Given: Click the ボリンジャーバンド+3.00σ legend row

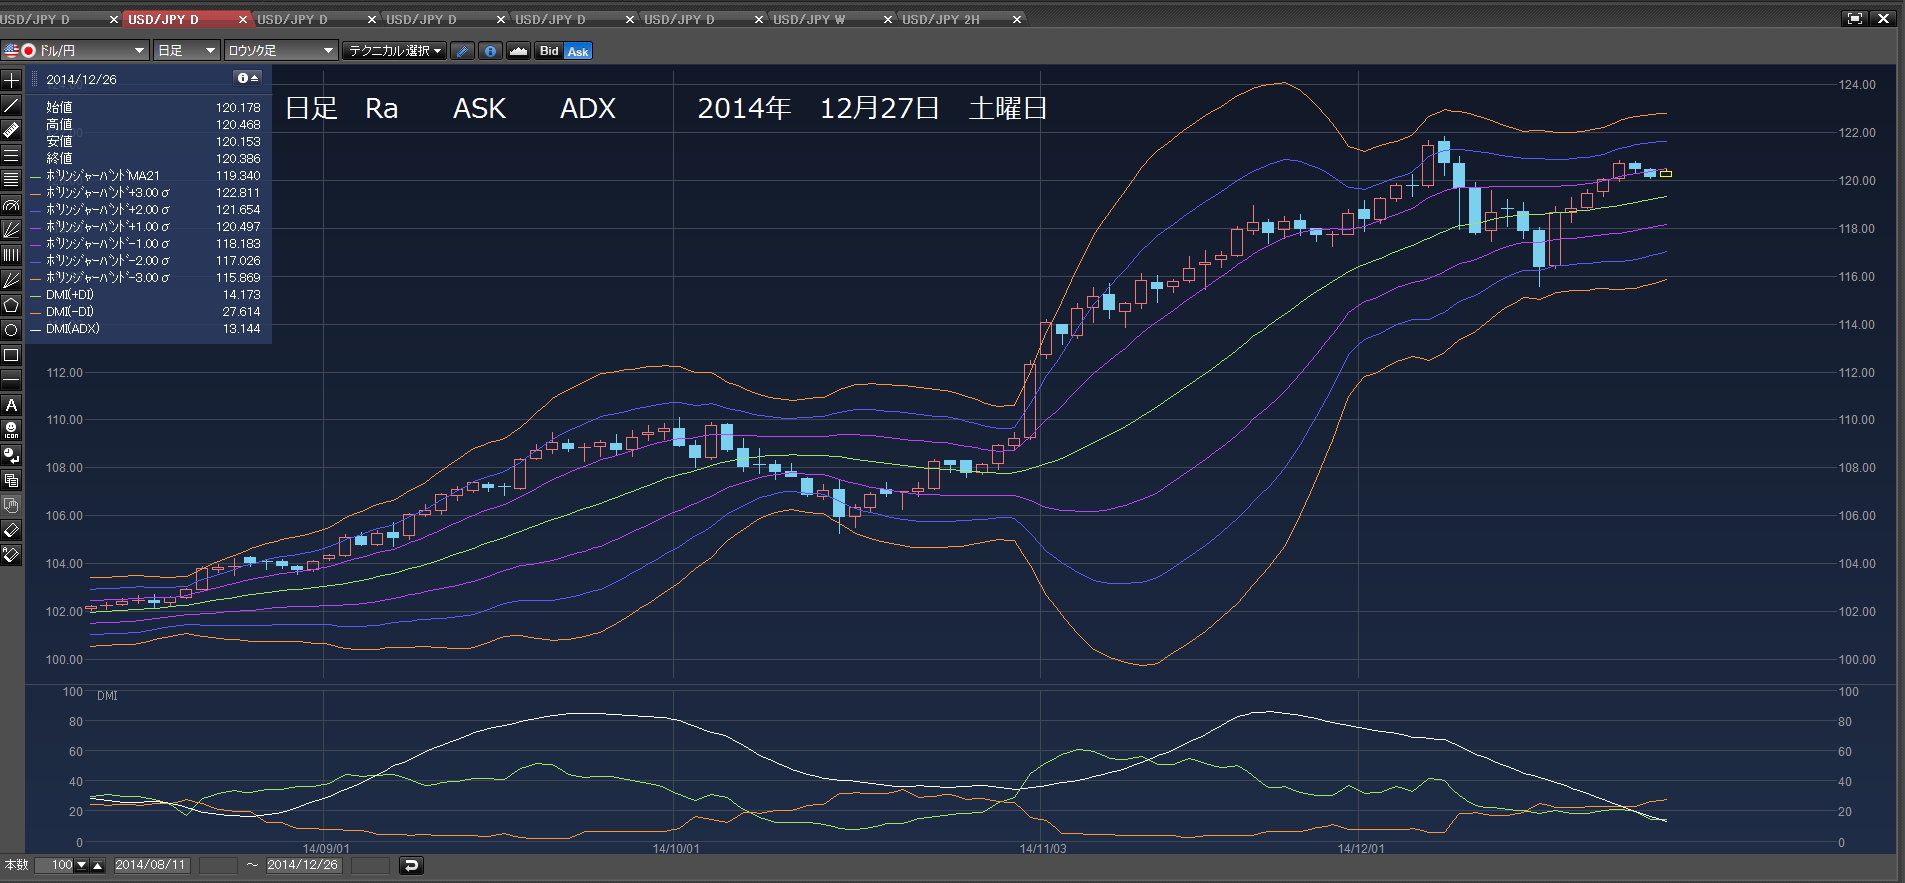Looking at the screenshot, I should click(146, 192).
